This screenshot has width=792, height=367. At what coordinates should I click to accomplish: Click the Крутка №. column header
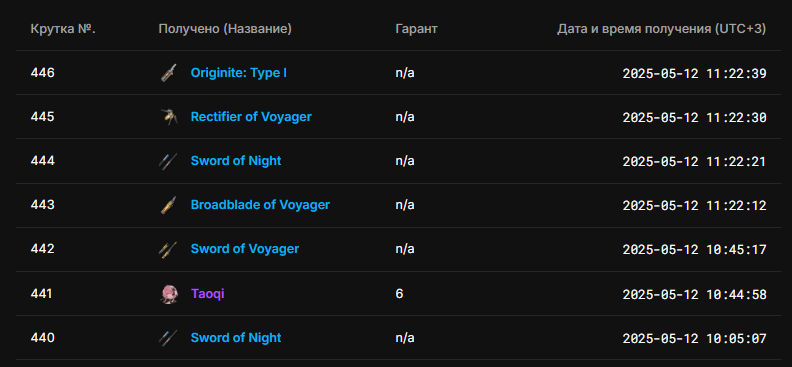[x=63, y=29]
